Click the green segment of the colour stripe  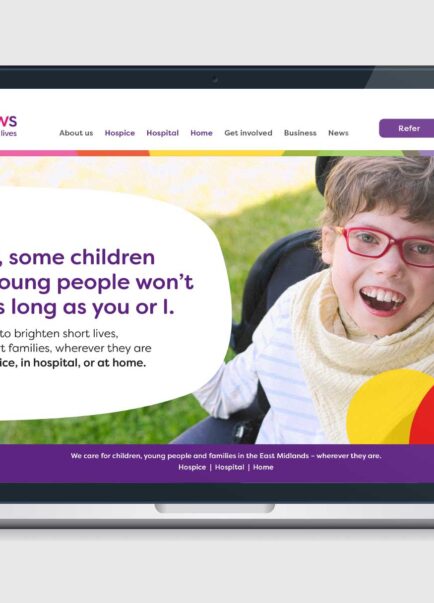pyautogui.click(x=342, y=153)
